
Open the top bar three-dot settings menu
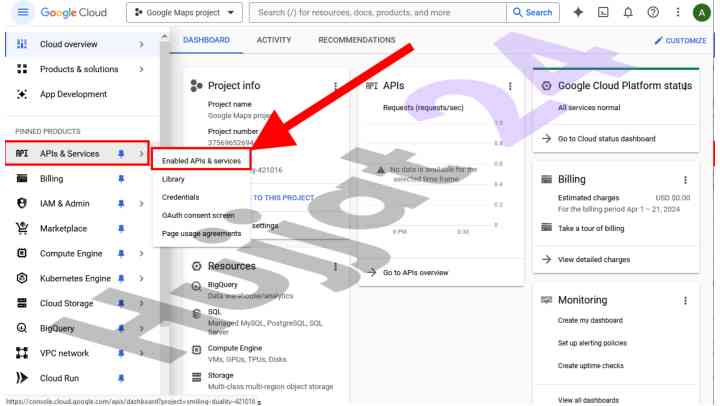677,12
